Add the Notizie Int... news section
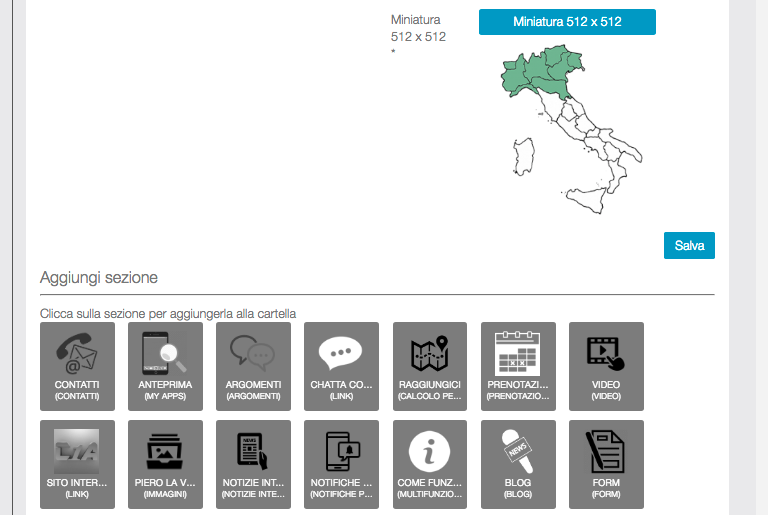This screenshot has width=768, height=515. coord(253,464)
